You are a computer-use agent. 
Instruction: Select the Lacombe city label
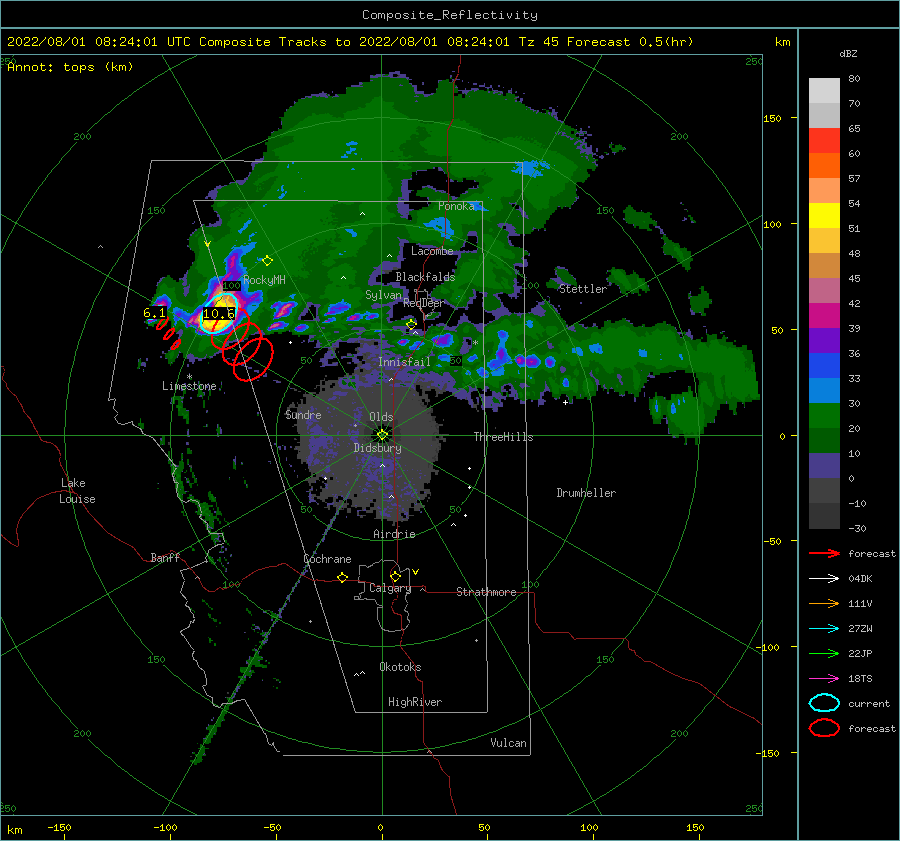tap(432, 251)
